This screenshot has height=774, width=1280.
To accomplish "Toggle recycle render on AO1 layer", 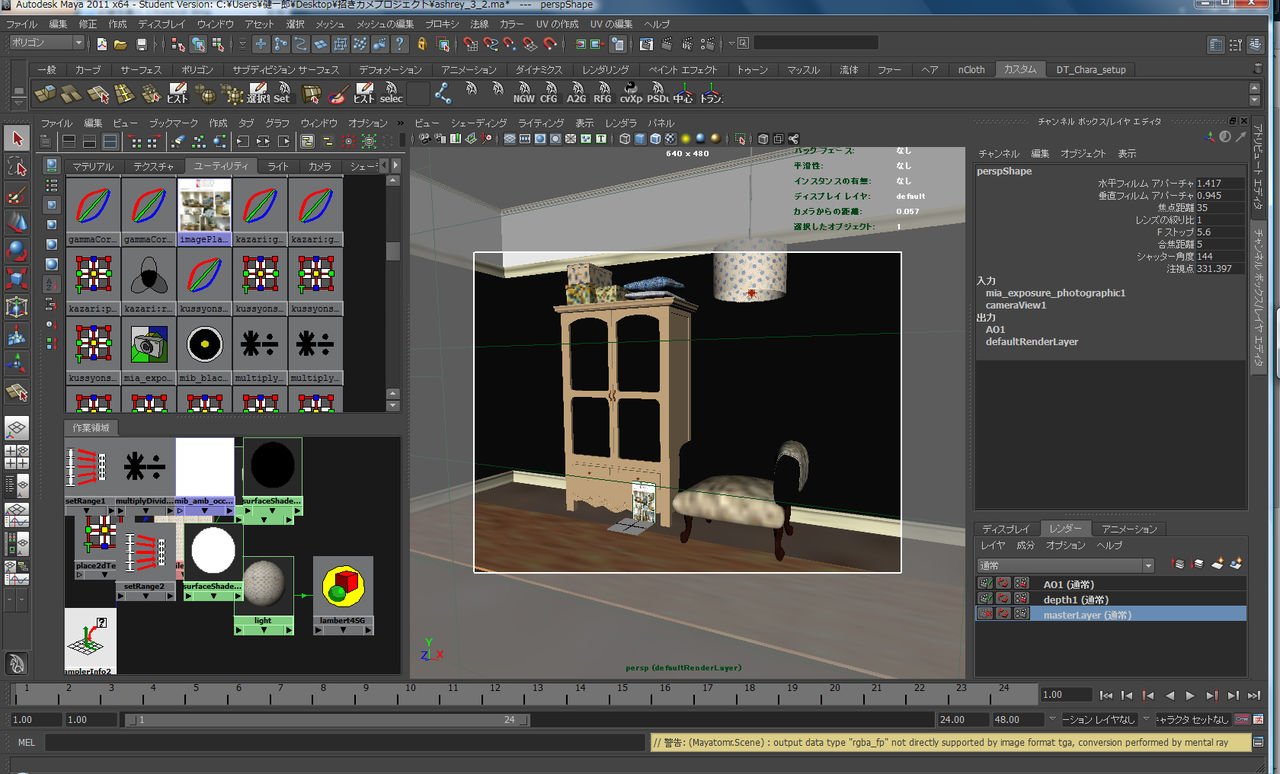I will pyautogui.click(x=1003, y=584).
